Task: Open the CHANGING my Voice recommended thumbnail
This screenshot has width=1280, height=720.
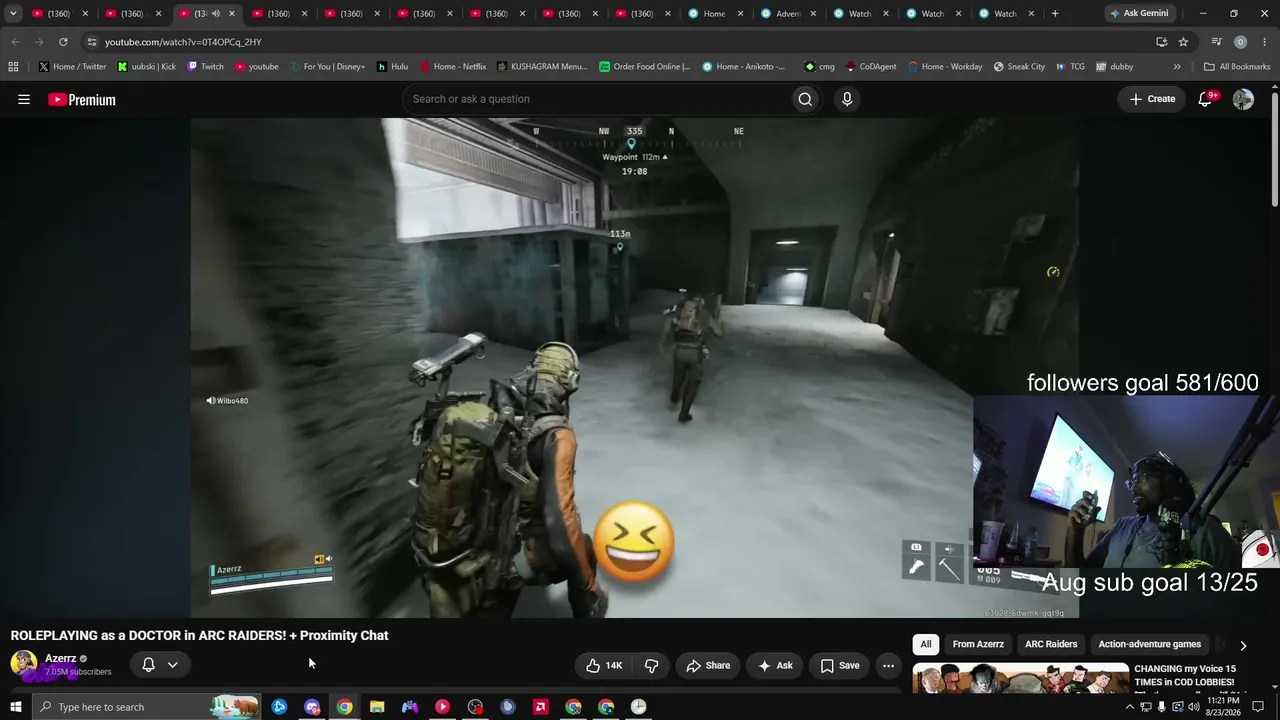Action: tap(1020, 677)
